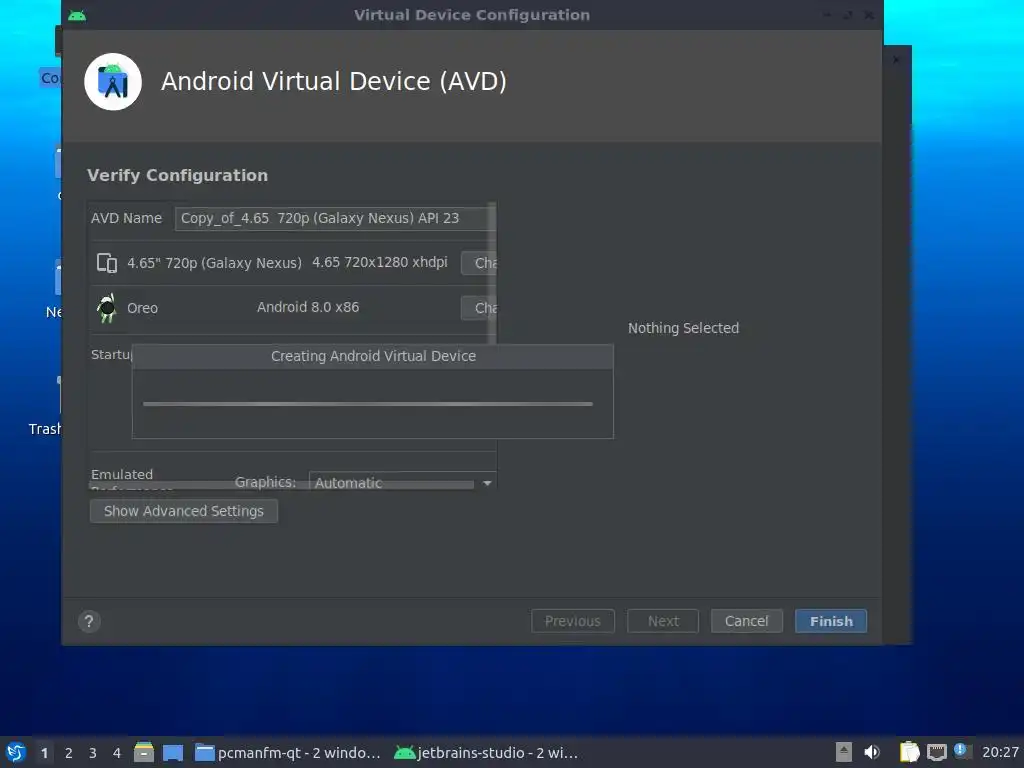Switch to the pcmanfm-qt taskbar entry
This screenshot has height=768, width=1024.
coord(288,753)
